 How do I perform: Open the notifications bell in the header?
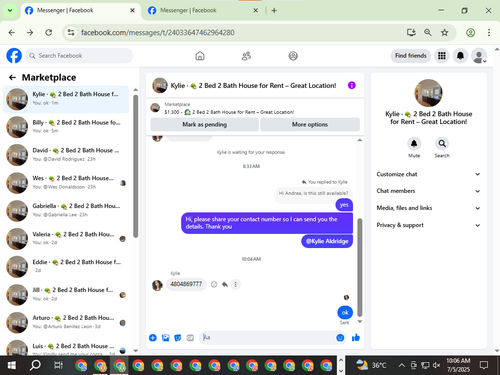point(460,56)
